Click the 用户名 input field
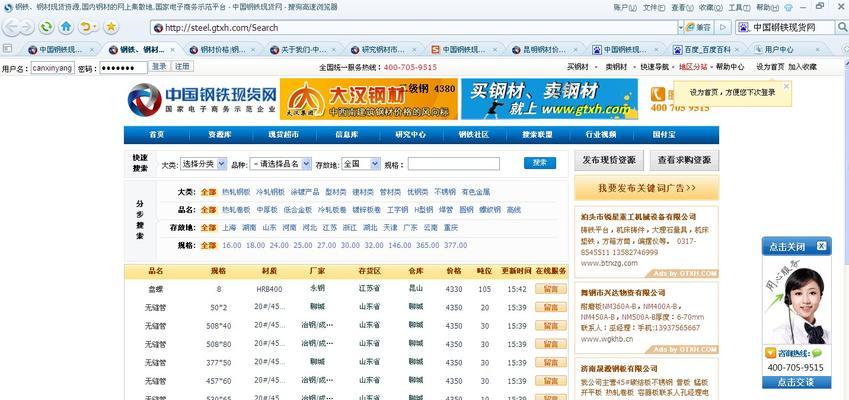This screenshot has height=400, width=849. coord(53,68)
